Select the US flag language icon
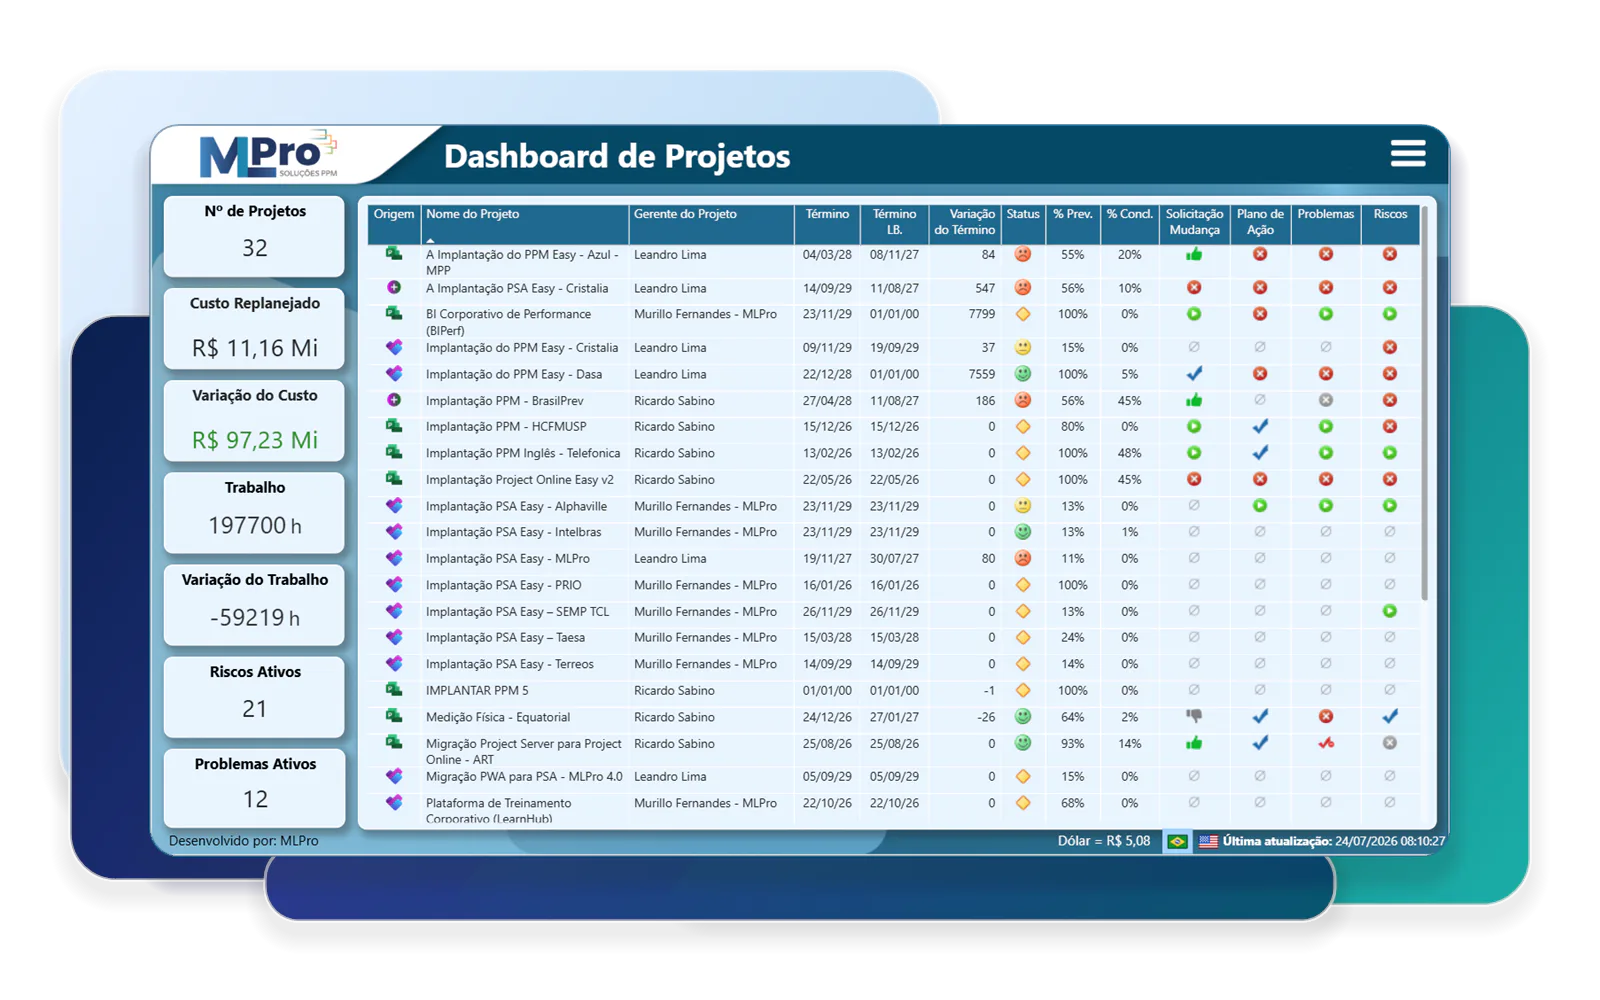The width and height of the screenshot is (1600, 1000). tap(1208, 841)
